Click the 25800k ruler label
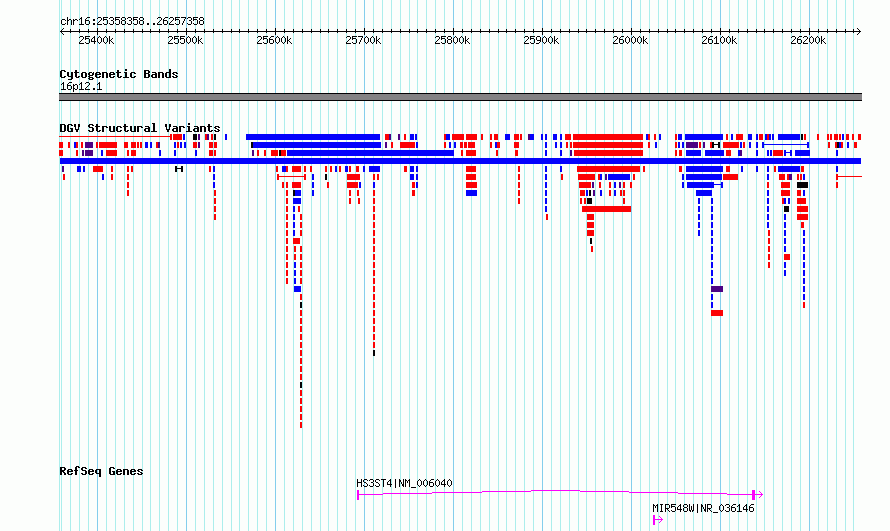This screenshot has width=890, height=531. click(452, 40)
